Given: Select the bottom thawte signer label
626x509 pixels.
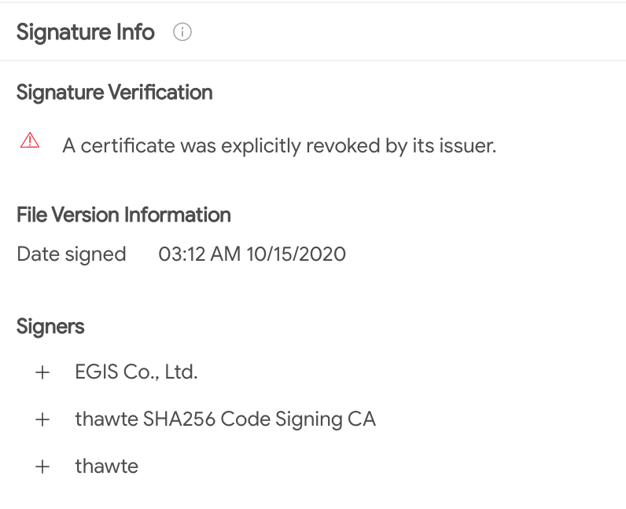Looking at the screenshot, I should click(107, 466).
